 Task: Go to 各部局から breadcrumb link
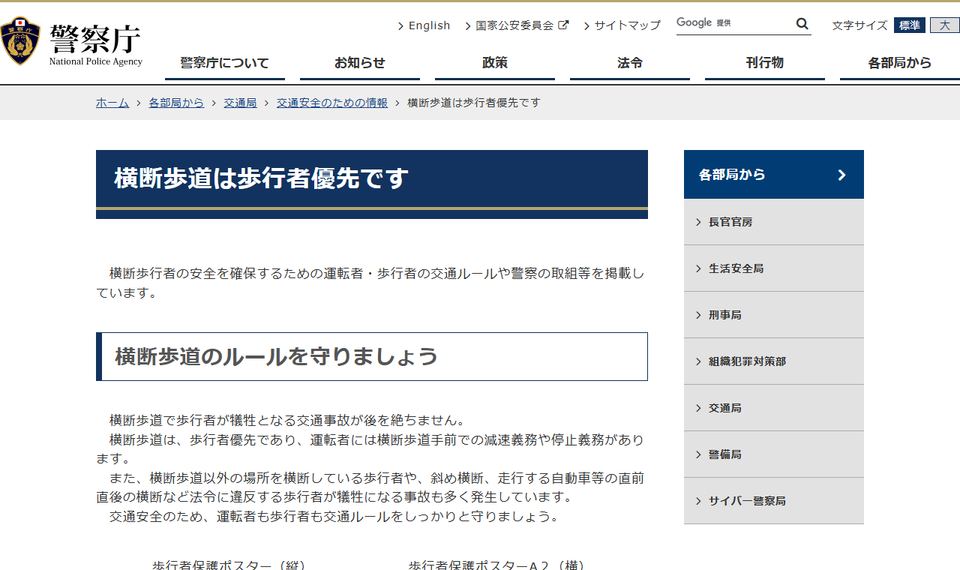click(x=176, y=103)
